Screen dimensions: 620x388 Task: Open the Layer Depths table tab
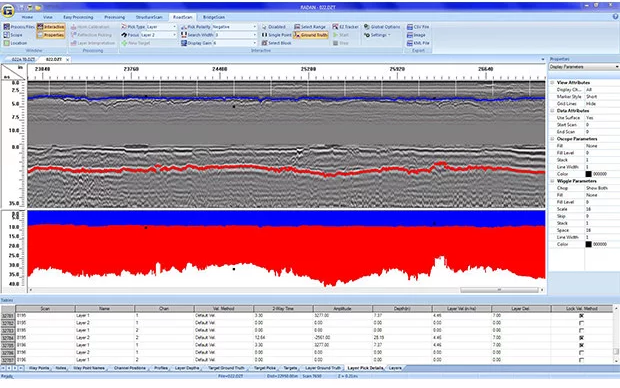point(187,368)
